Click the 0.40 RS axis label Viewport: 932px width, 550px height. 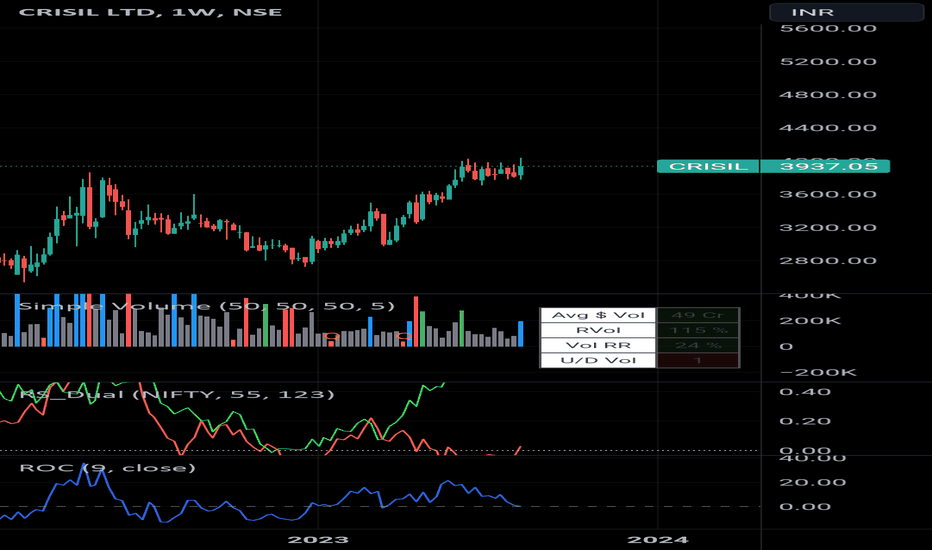(x=805, y=392)
